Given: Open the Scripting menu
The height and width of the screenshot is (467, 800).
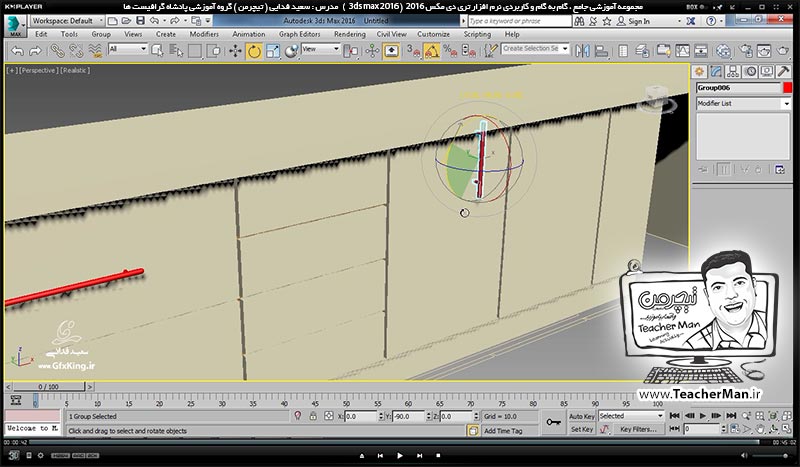Looking at the screenshot, I should 477,34.
